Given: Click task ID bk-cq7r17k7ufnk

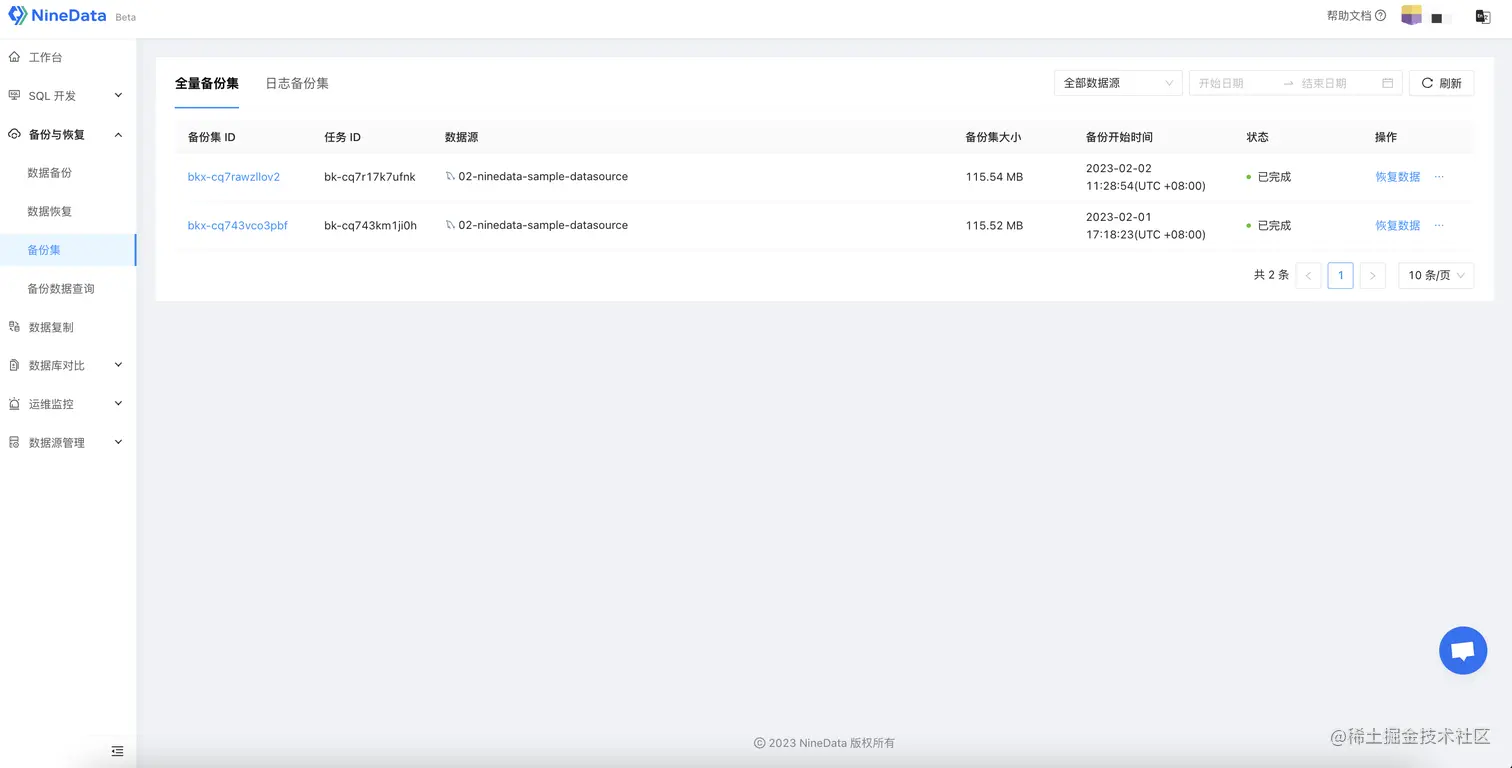Looking at the screenshot, I should (370, 177).
